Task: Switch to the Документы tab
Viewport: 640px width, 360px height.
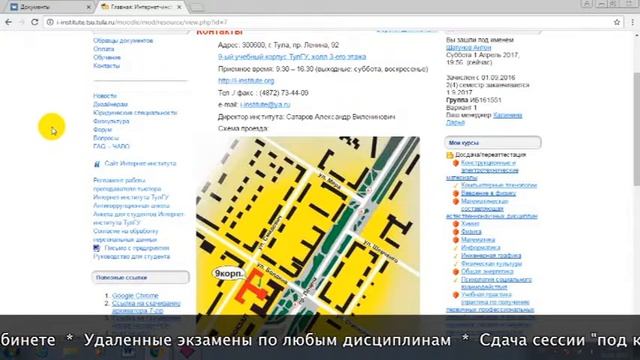Action: point(49,7)
